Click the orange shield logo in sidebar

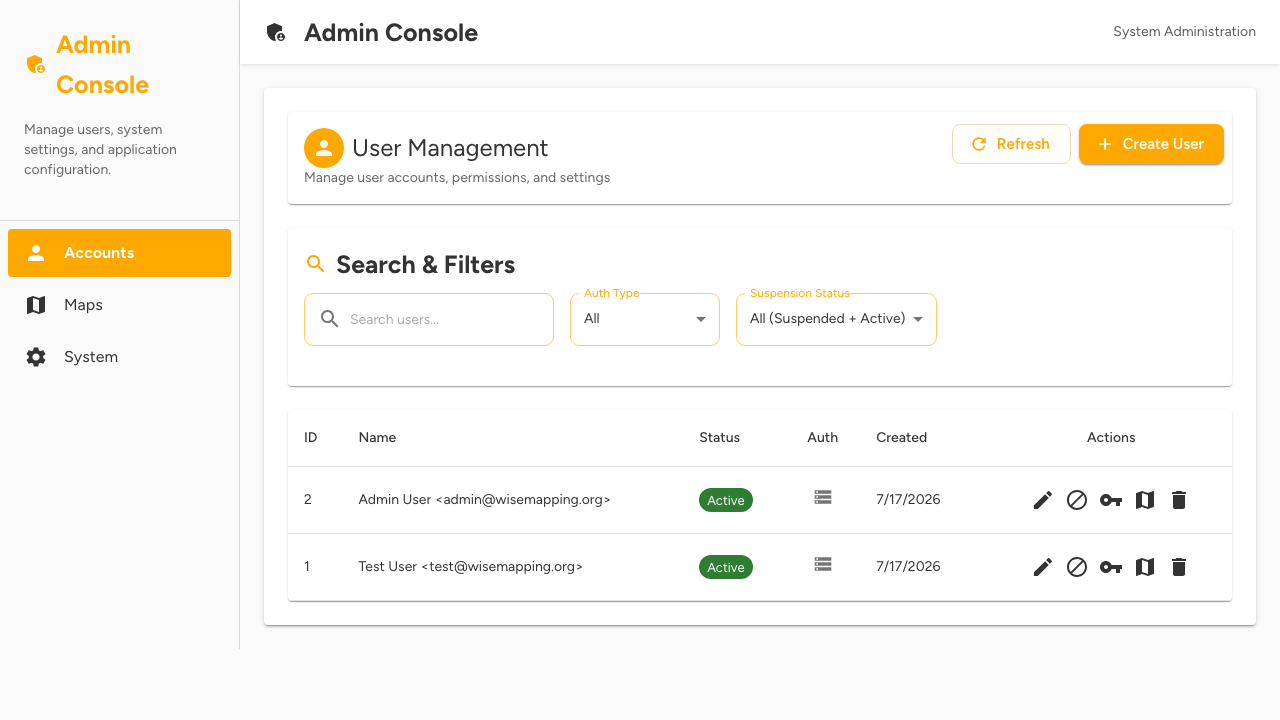click(x=36, y=65)
